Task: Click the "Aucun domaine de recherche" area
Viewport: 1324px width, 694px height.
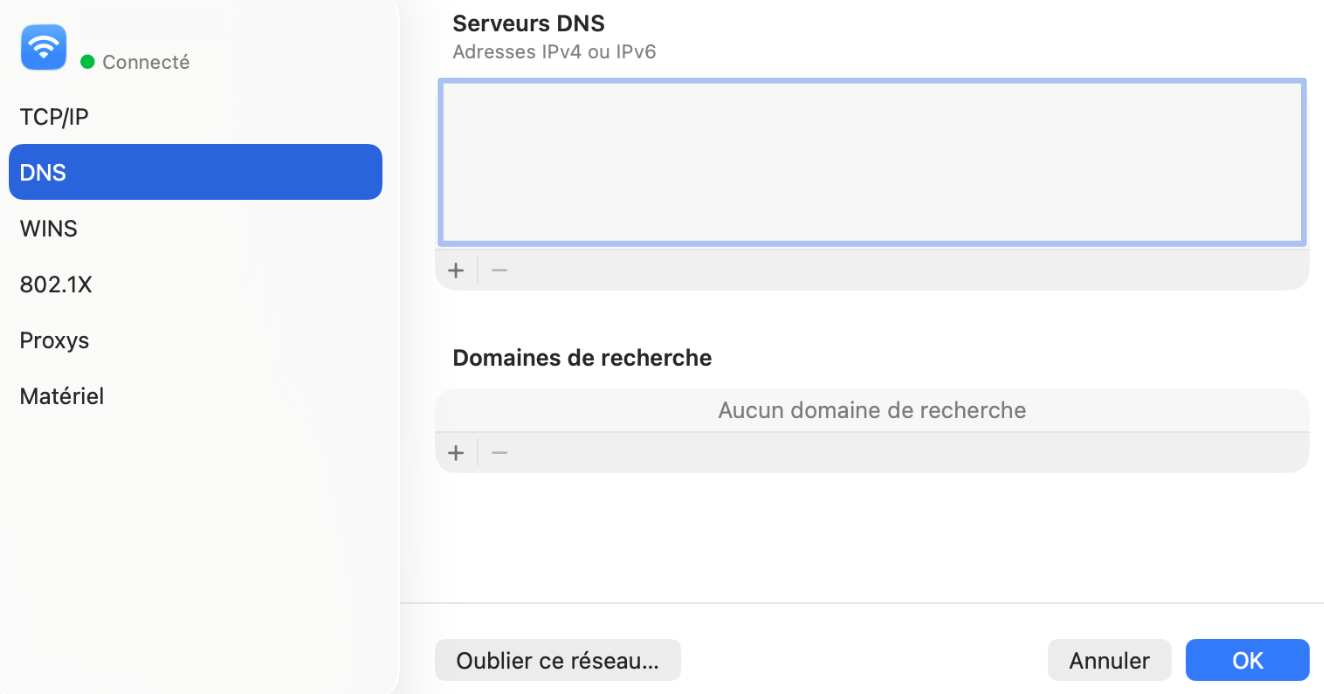Action: point(871,410)
